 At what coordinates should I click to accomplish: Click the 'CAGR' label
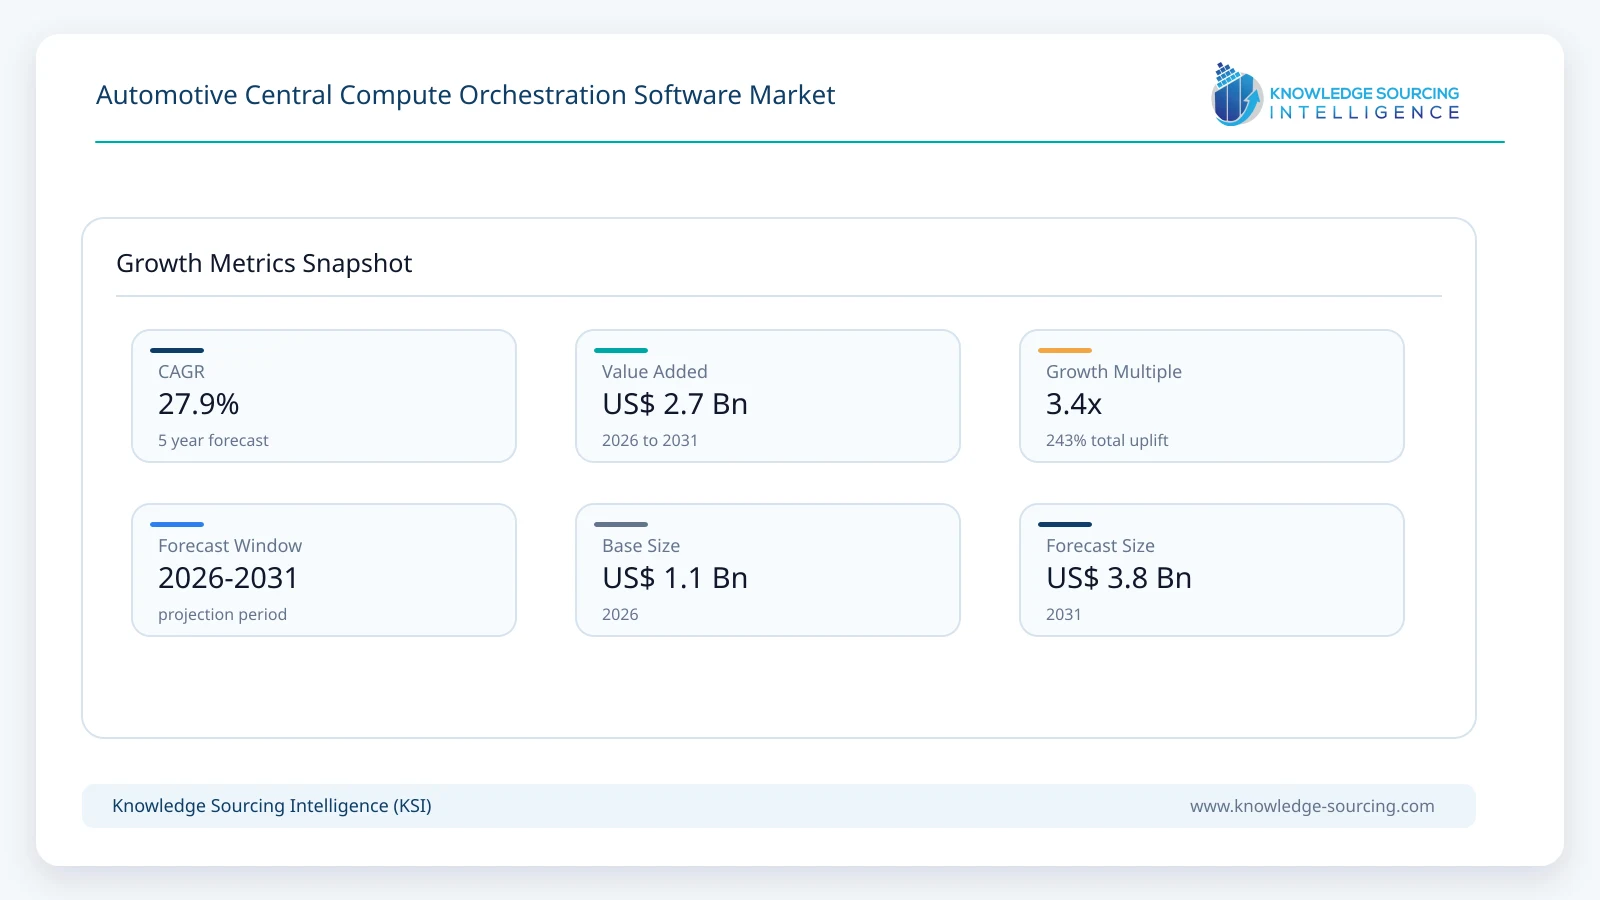tap(181, 372)
